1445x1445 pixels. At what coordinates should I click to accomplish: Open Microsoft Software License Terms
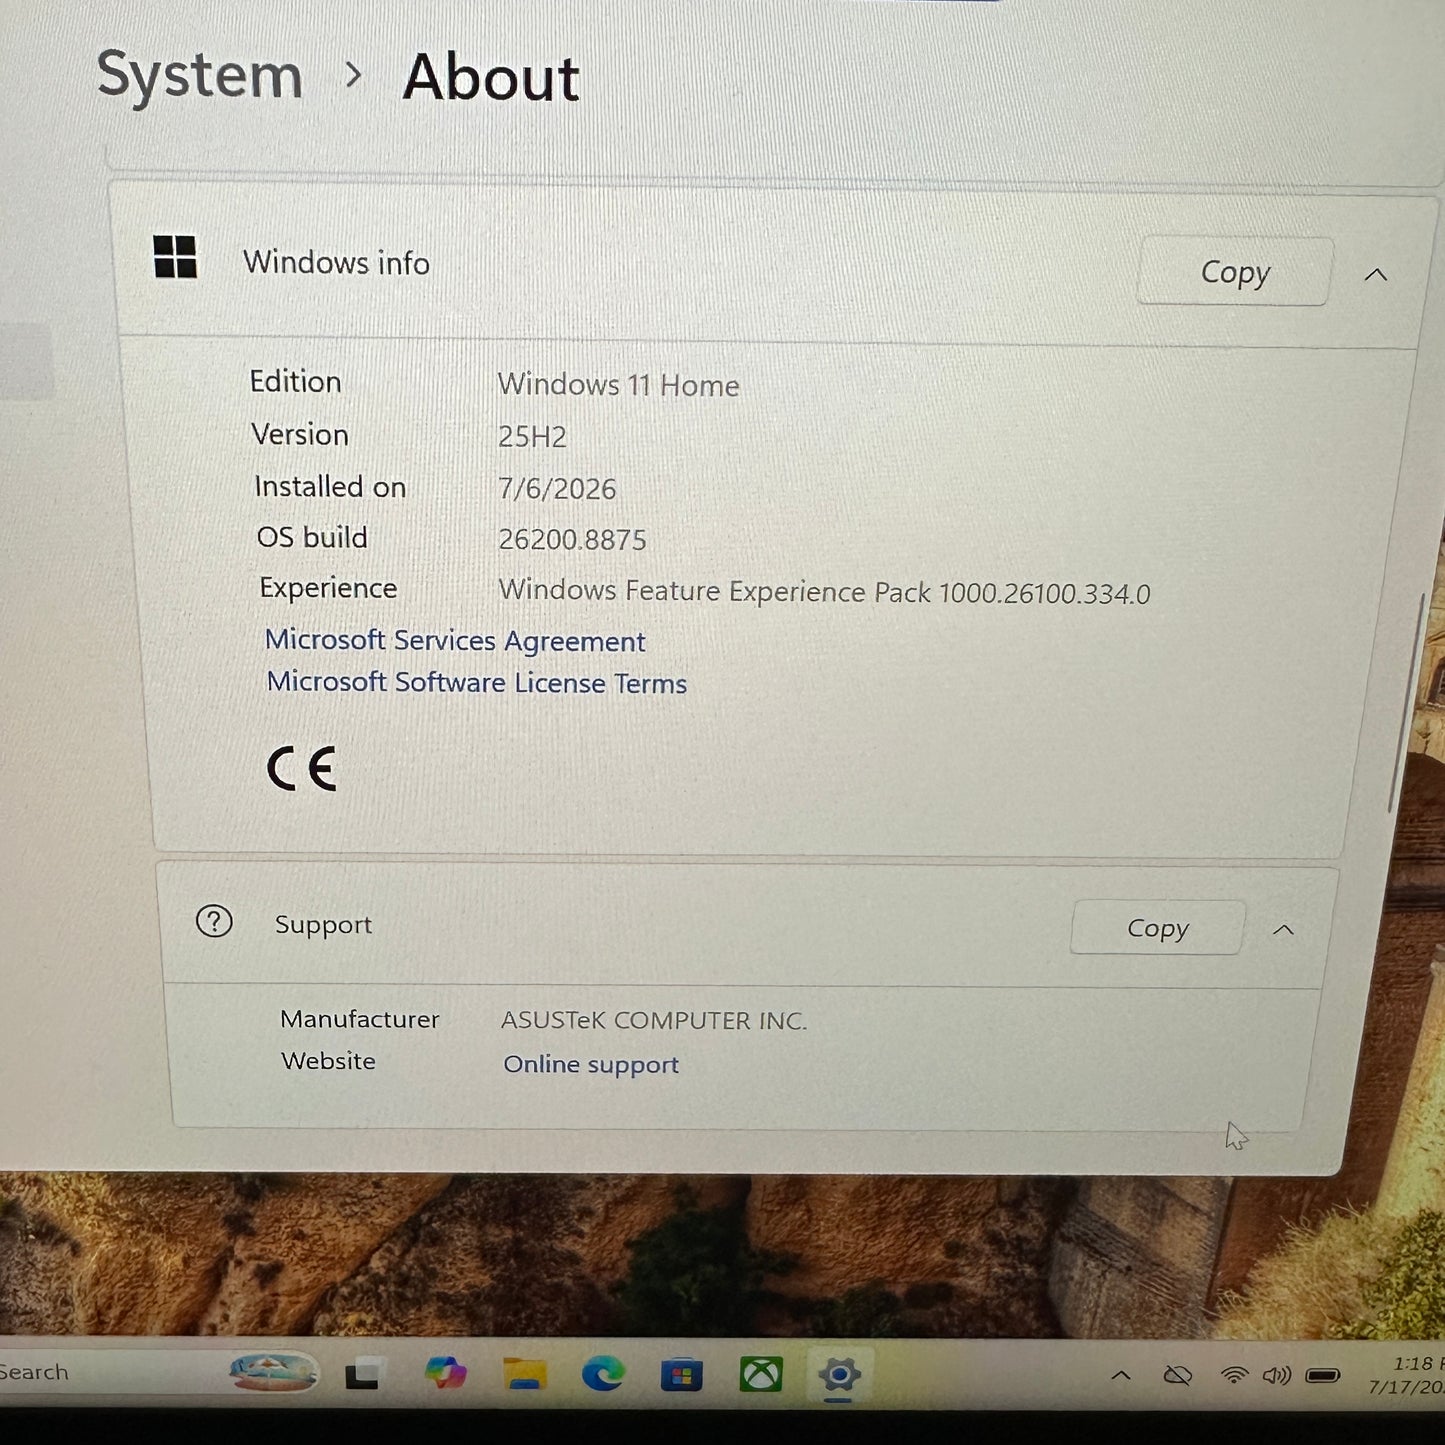click(x=477, y=683)
